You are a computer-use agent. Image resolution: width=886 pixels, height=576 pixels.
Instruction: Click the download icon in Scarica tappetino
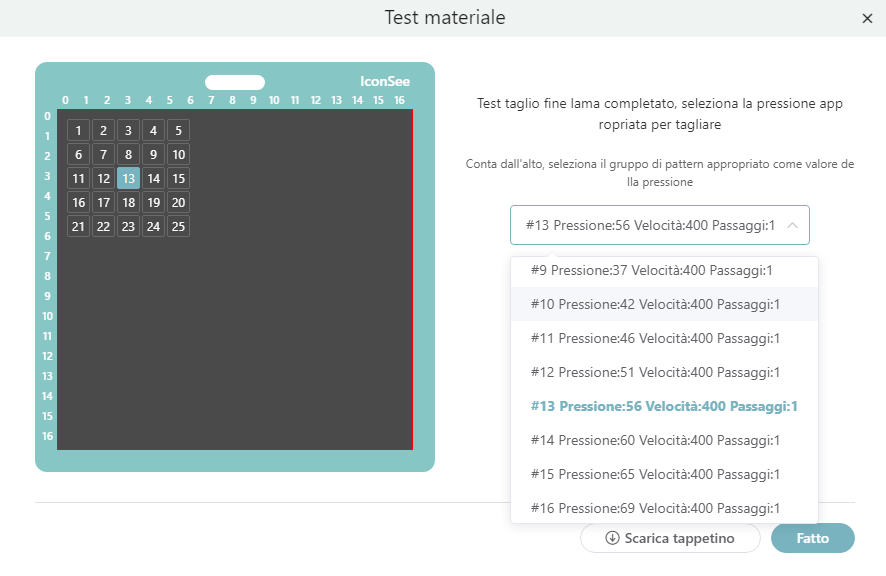point(612,538)
